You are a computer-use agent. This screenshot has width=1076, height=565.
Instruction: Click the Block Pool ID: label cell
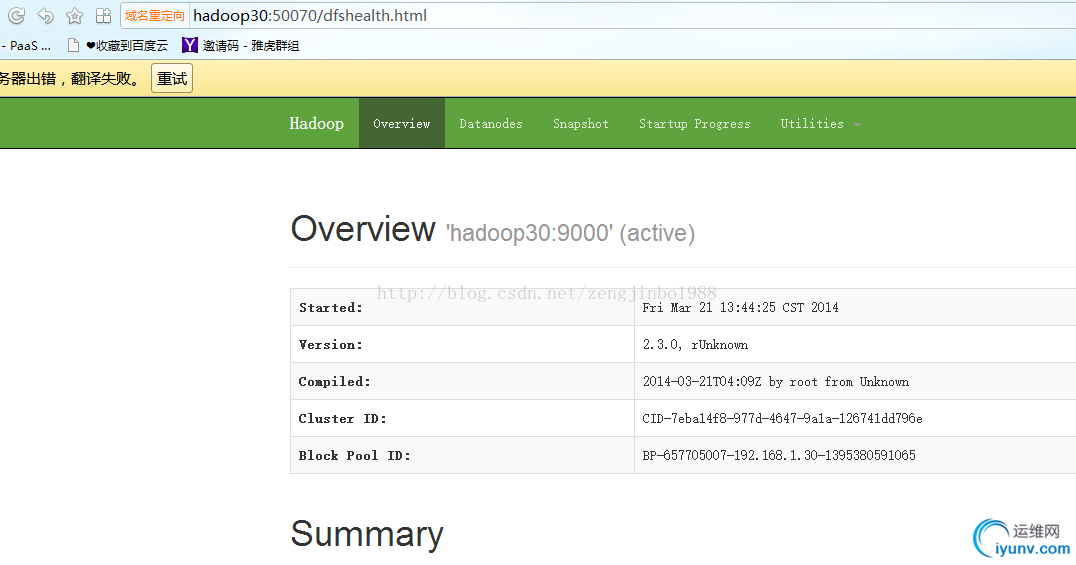pos(463,455)
